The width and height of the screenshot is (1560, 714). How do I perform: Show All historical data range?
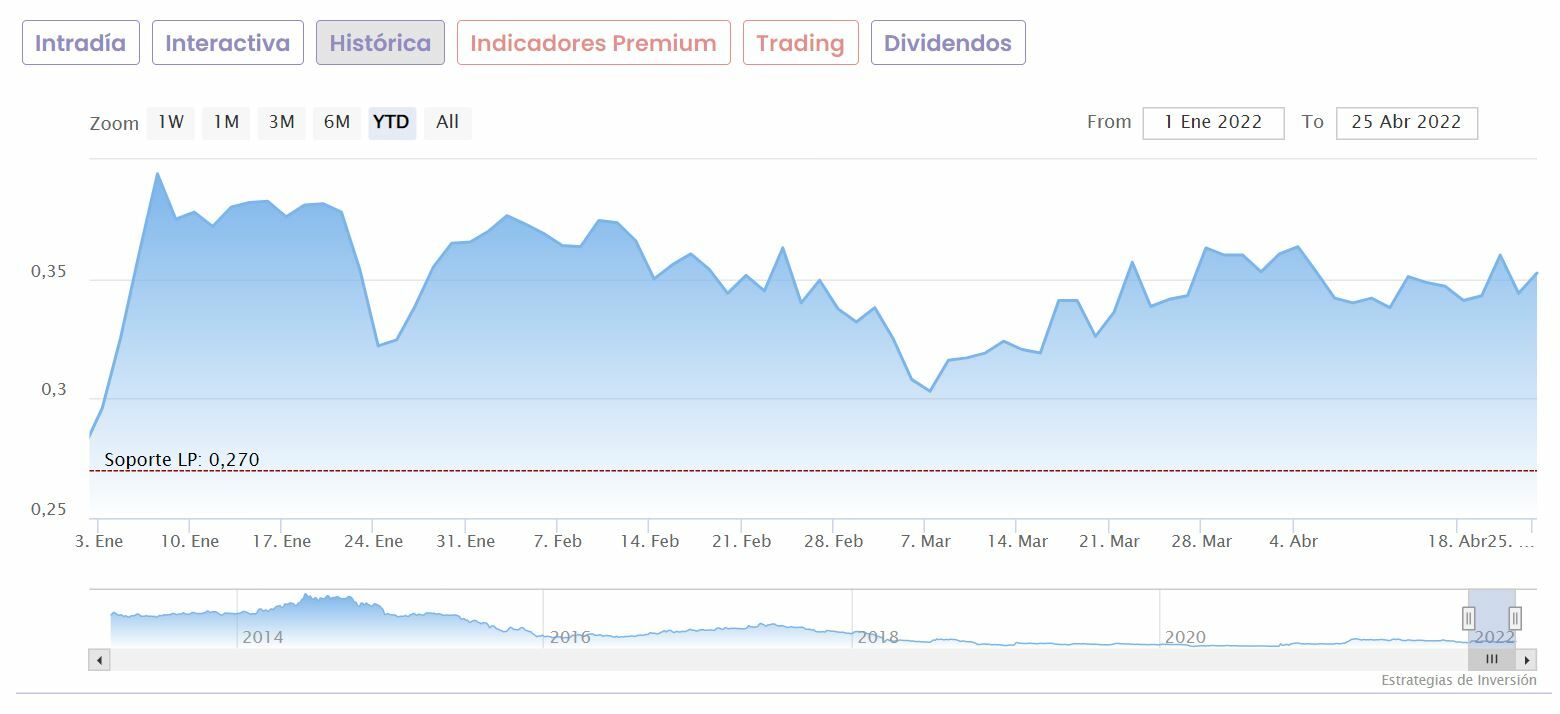point(447,122)
